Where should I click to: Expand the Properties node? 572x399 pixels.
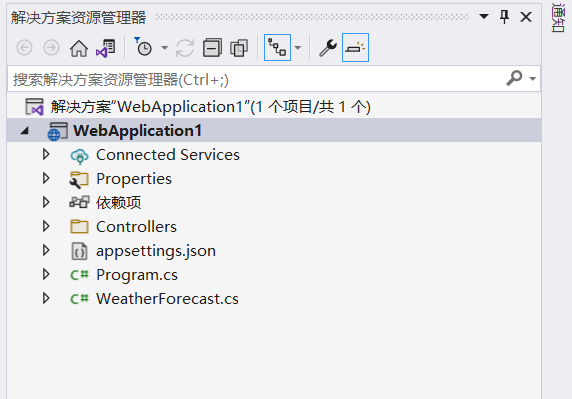coord(46,178)
